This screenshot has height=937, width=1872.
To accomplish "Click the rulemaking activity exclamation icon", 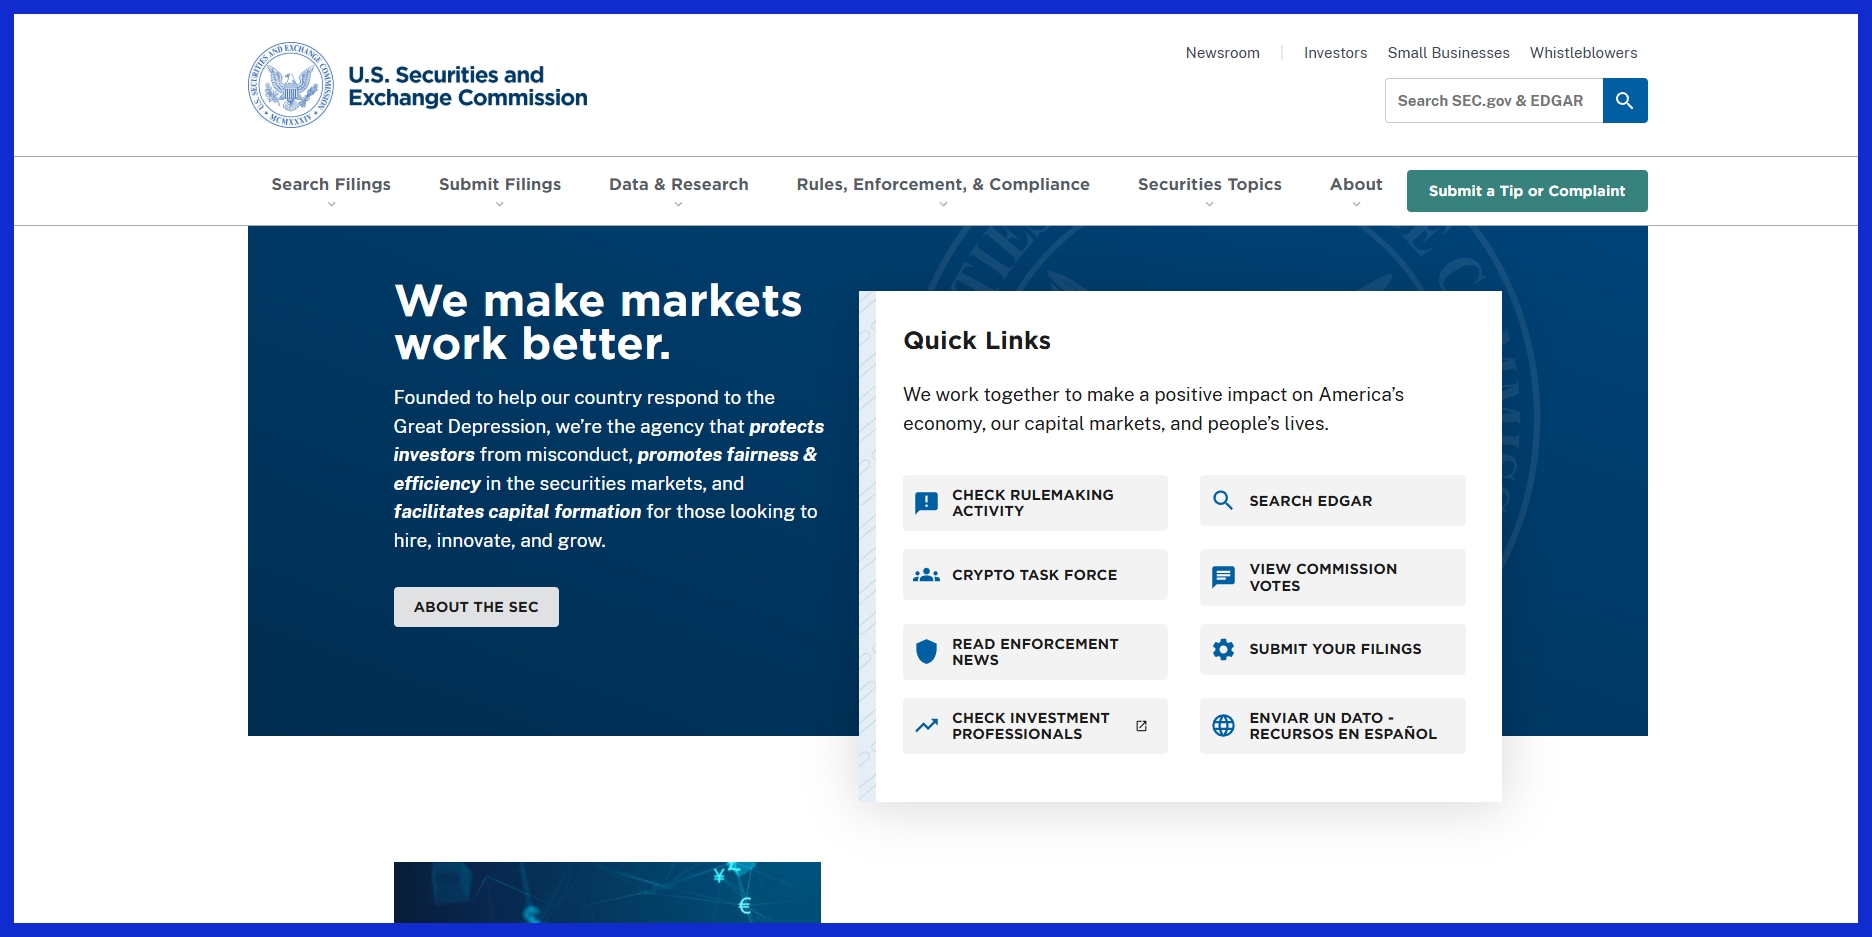I will coord(927,502).
